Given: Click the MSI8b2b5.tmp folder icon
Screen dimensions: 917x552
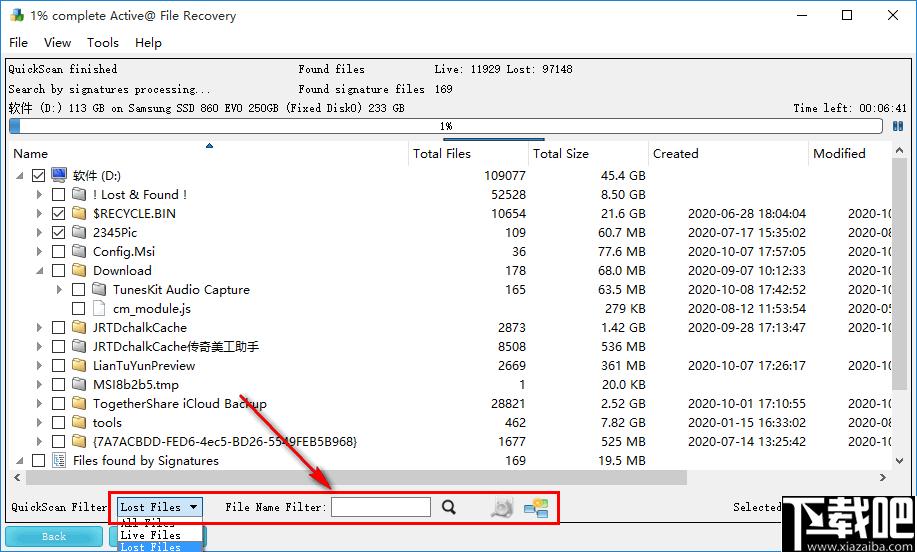Looking at the screenshot, I should point(79,384).
